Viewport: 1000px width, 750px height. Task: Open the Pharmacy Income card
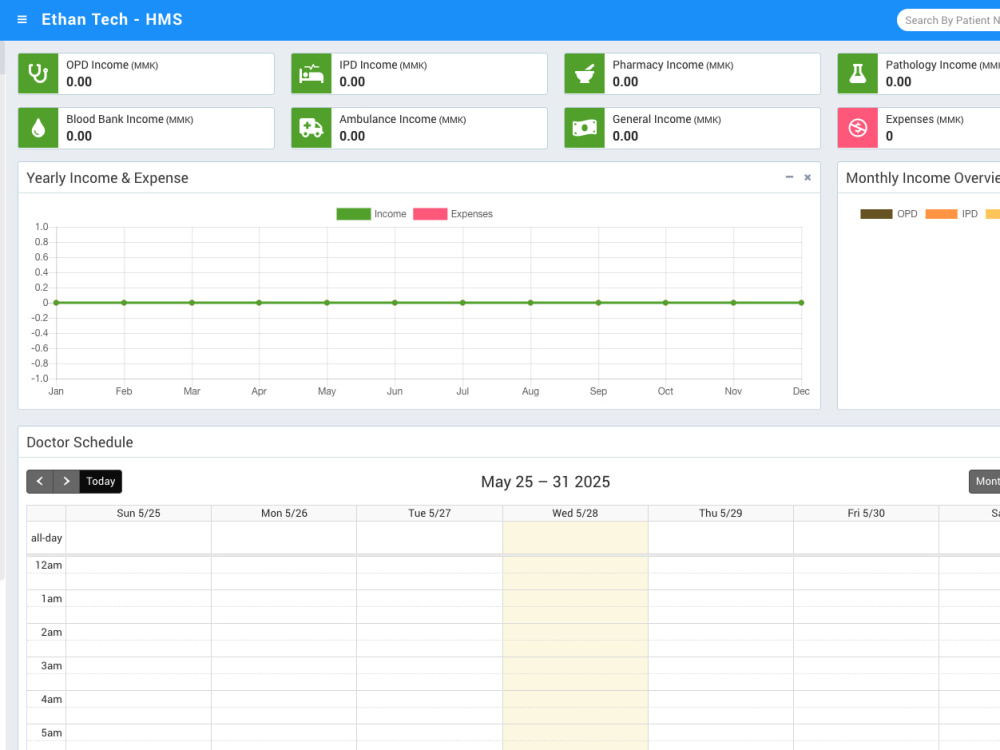[x=692, y=74]
